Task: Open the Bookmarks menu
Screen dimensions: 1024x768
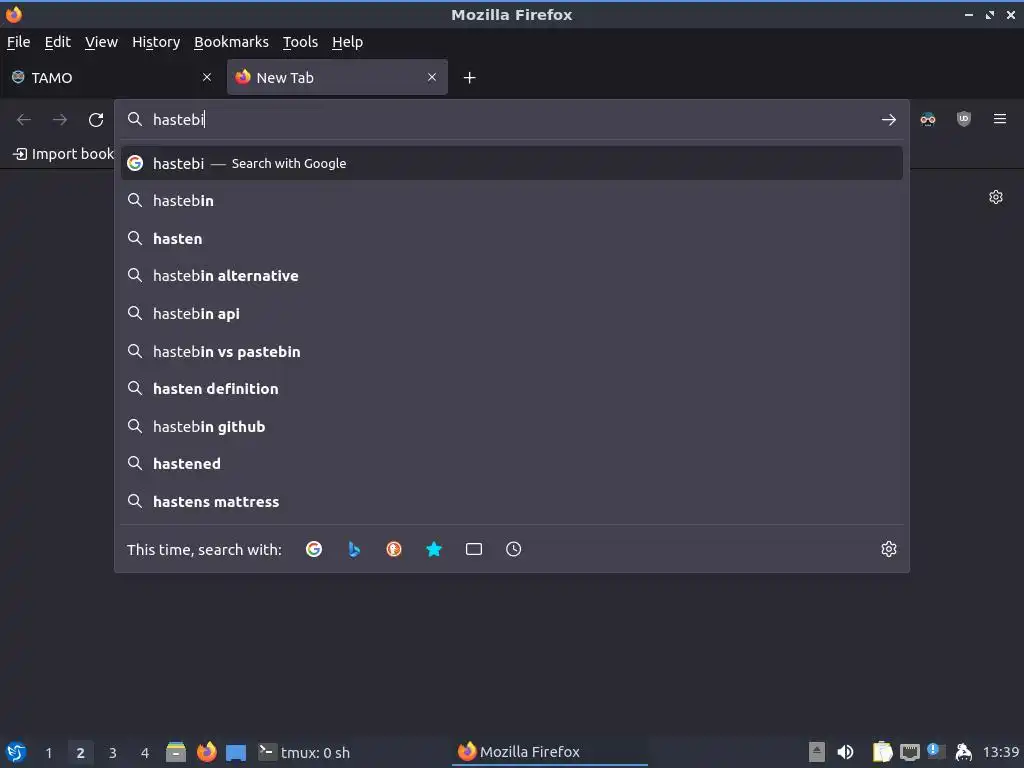Action: click(x=231, y=42)
